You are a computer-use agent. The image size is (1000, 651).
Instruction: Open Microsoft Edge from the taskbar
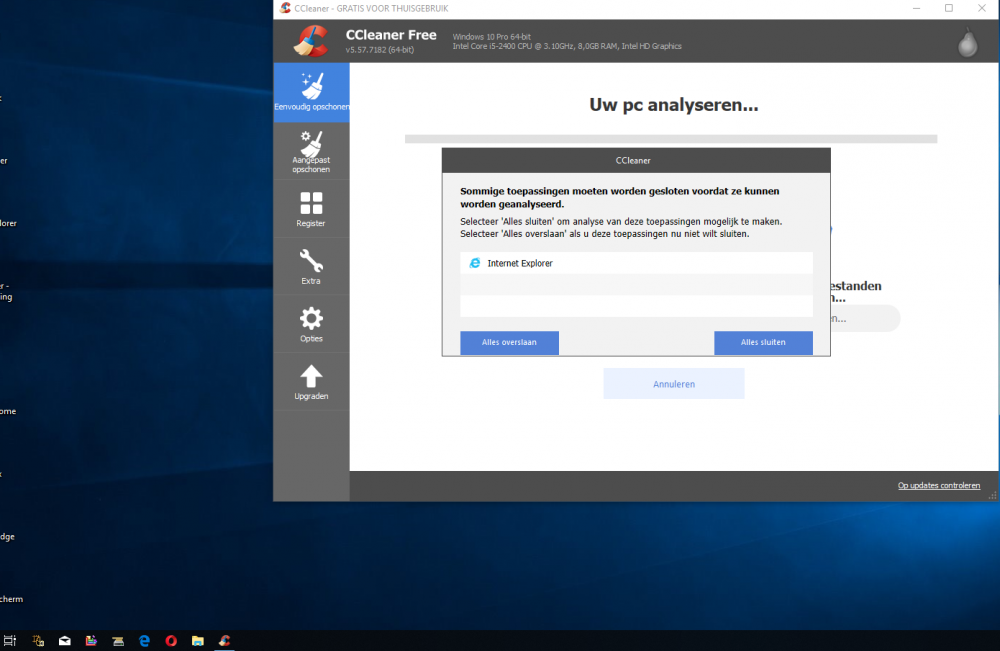point(144,640)
